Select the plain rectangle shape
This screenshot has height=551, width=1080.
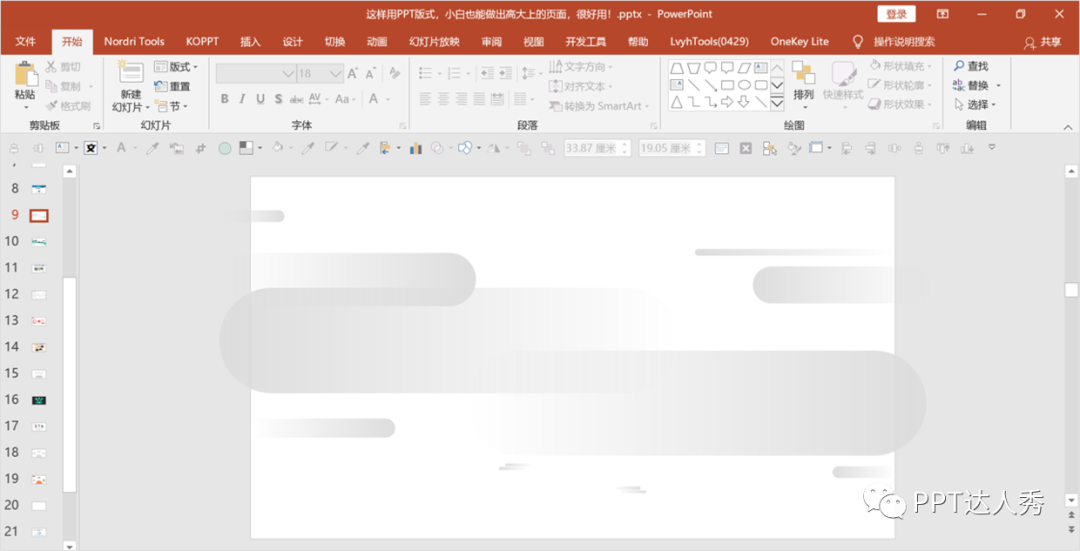pos(727,85)
